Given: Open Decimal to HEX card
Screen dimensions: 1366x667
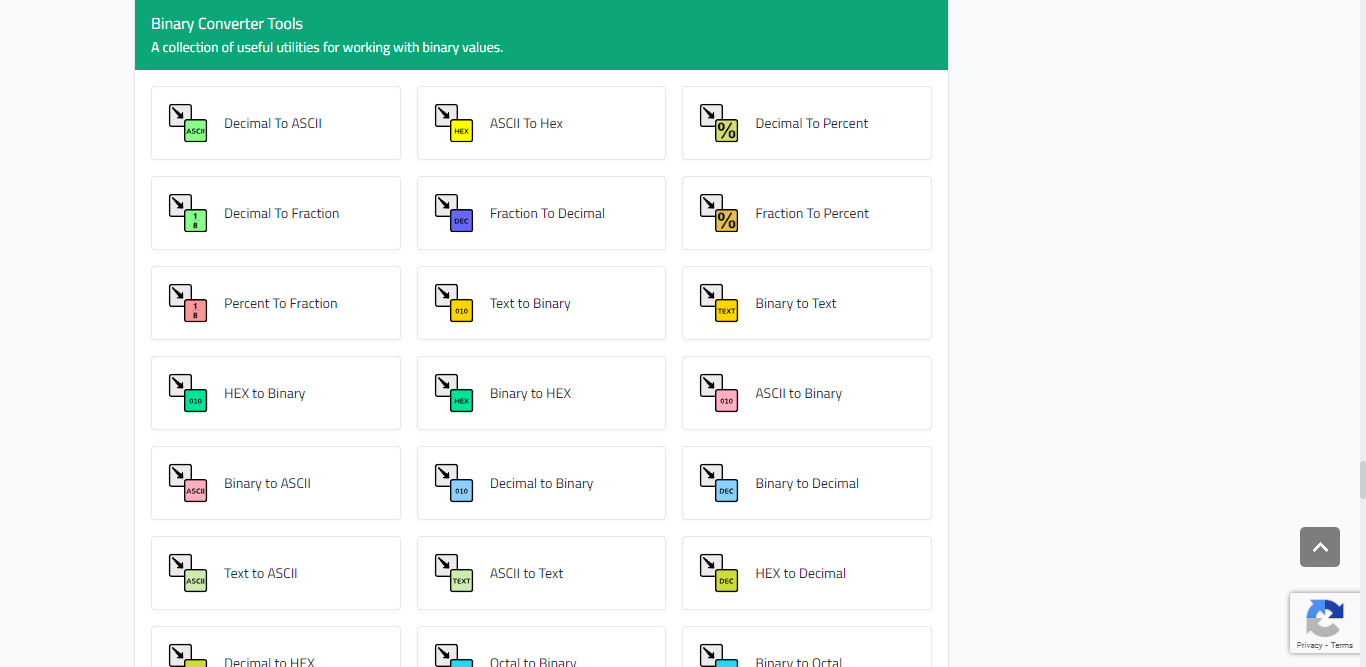Looking at the screenshot, I should tap(276, 647).
